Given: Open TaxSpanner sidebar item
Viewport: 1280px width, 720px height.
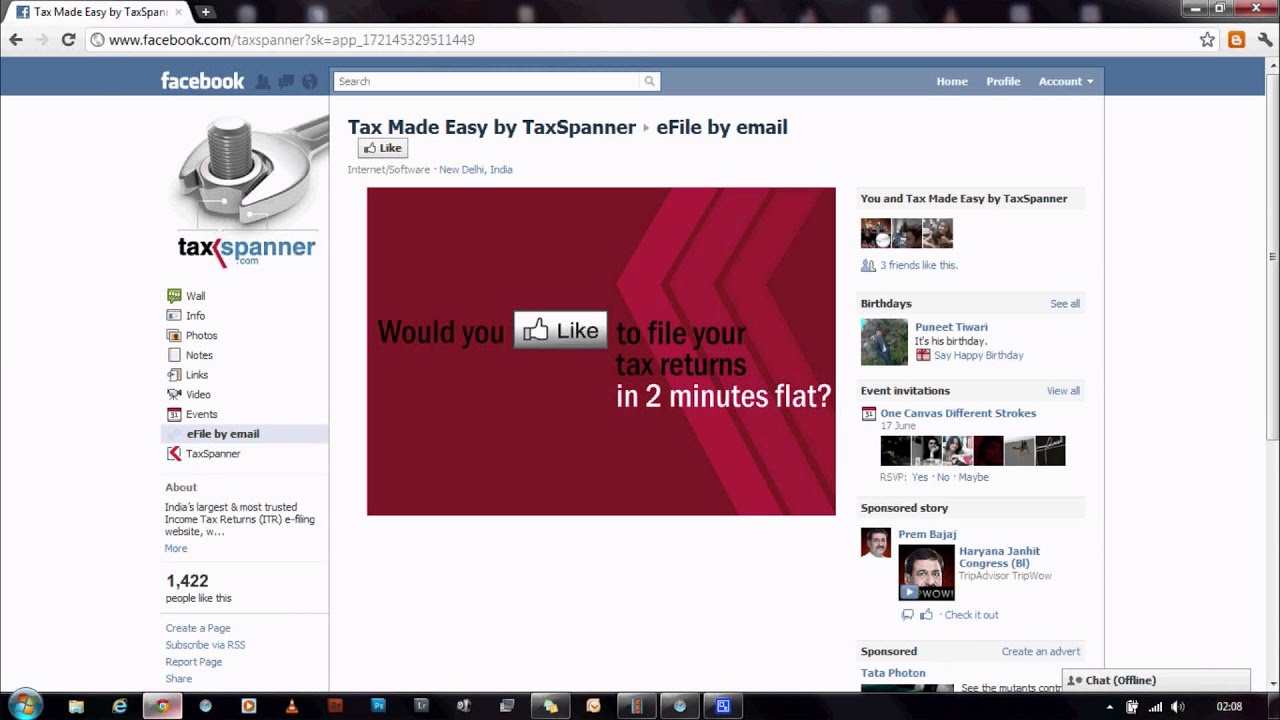Looking at the screenshot, I should (213, 453).
